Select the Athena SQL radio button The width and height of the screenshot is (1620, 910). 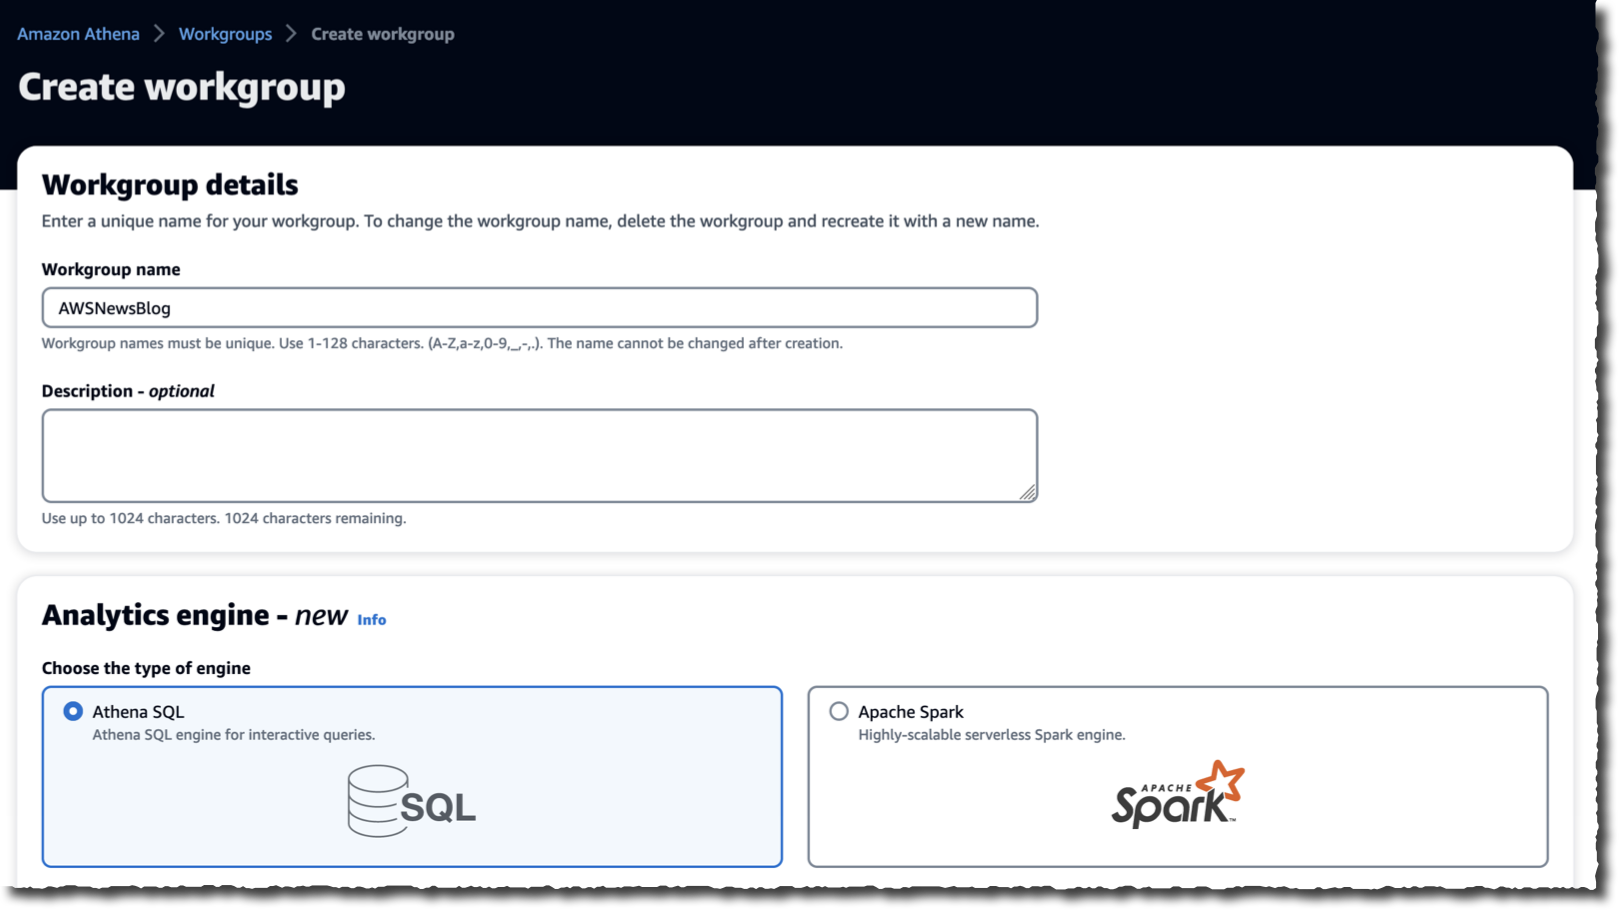coord(73,711)
